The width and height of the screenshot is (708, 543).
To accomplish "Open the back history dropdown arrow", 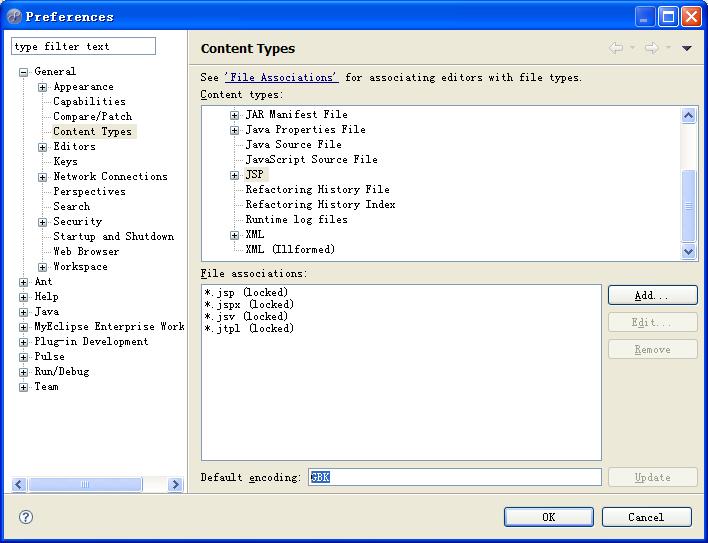I will click(632, 47).
